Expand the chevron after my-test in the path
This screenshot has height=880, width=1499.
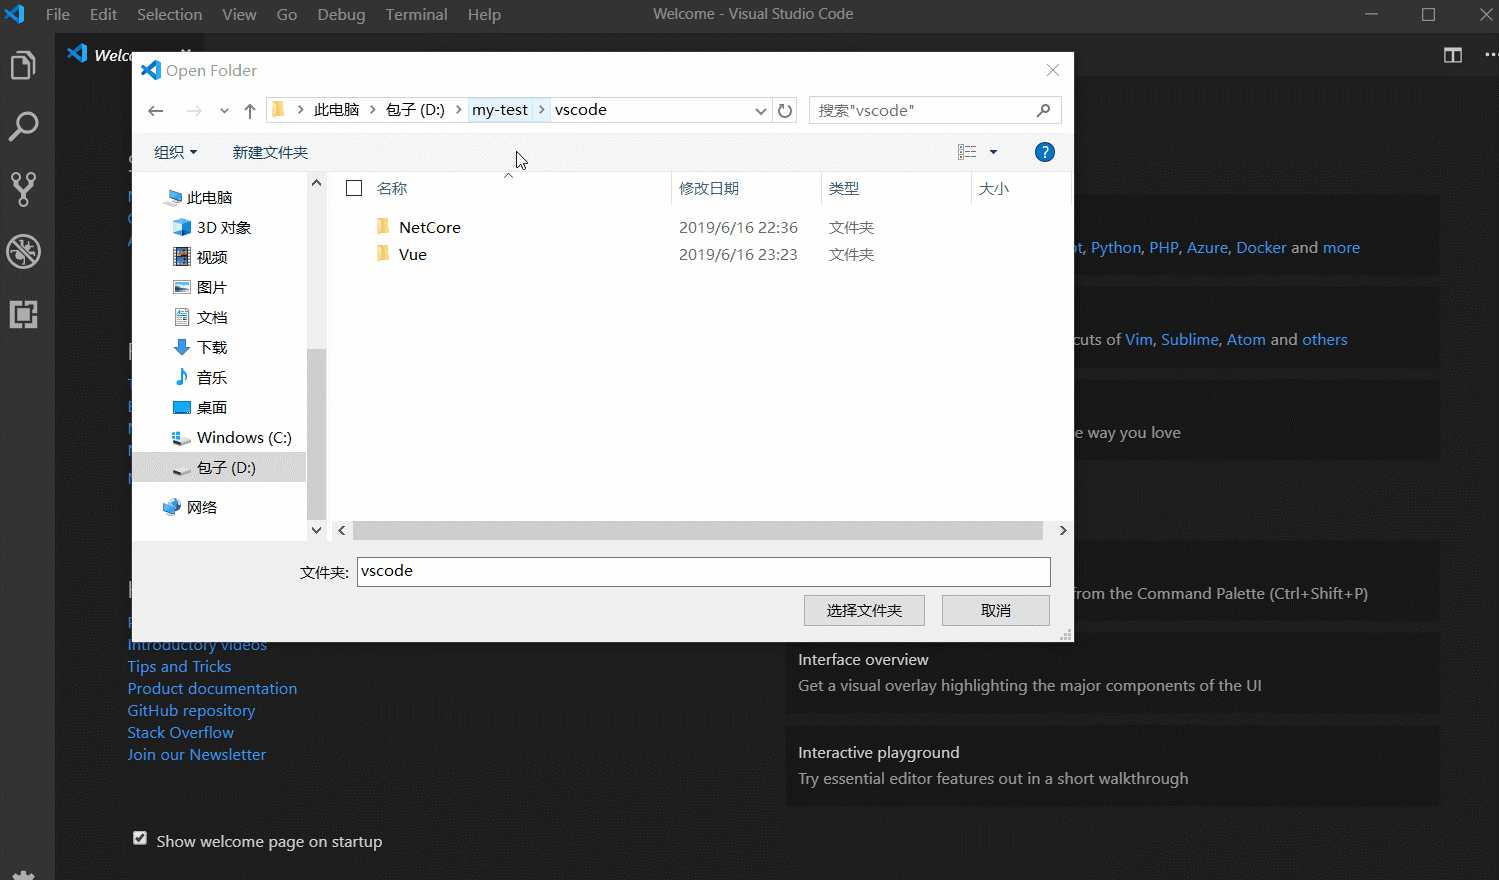click(x=542, y=110)
